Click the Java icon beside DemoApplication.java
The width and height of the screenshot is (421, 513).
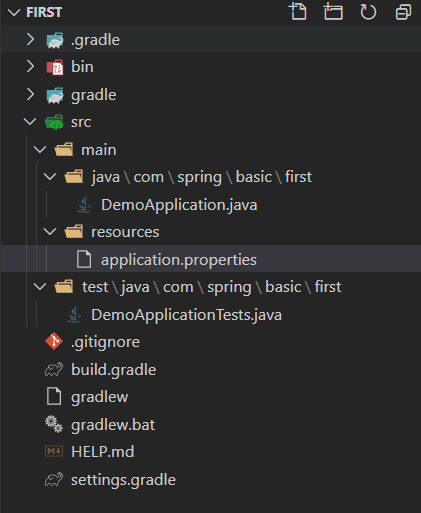[x=84, y=204]
